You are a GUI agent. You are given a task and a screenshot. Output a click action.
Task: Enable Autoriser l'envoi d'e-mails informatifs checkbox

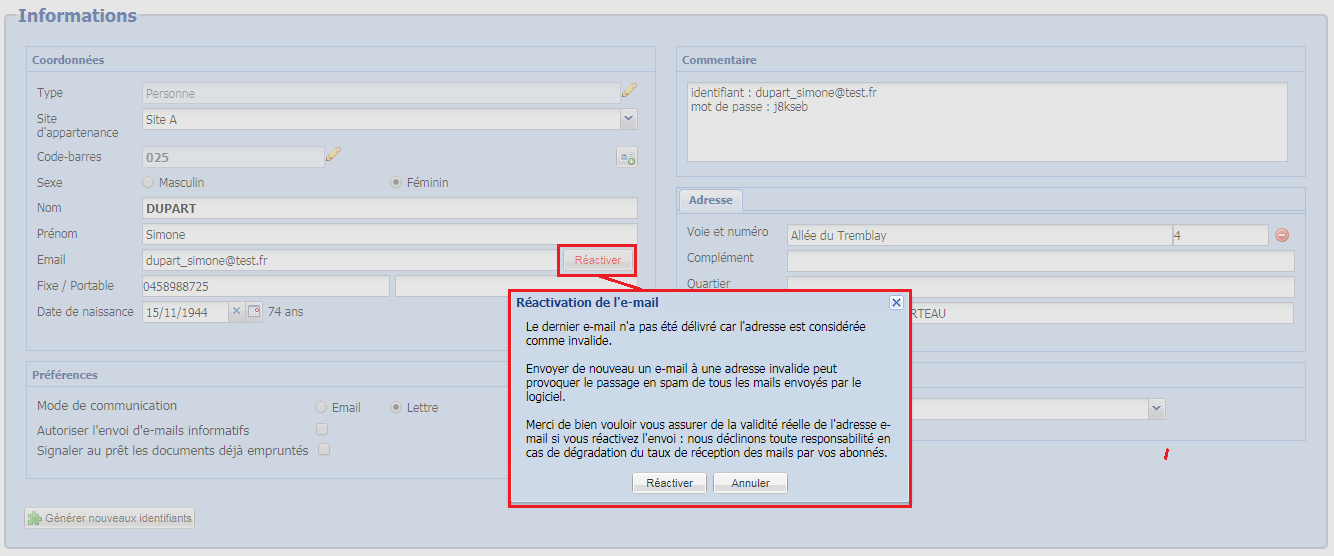(x=322, y=429)
